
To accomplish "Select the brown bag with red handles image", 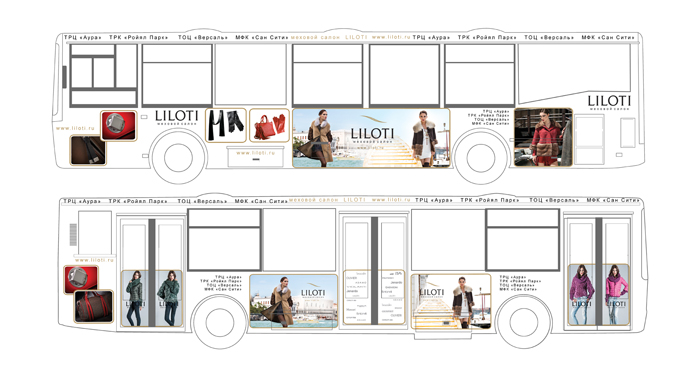I will click(x=94, y=306).
